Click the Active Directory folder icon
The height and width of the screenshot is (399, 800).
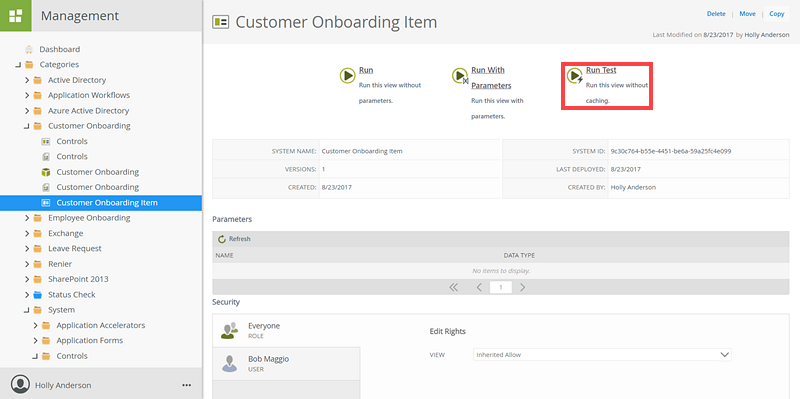(x=37, y=80)
